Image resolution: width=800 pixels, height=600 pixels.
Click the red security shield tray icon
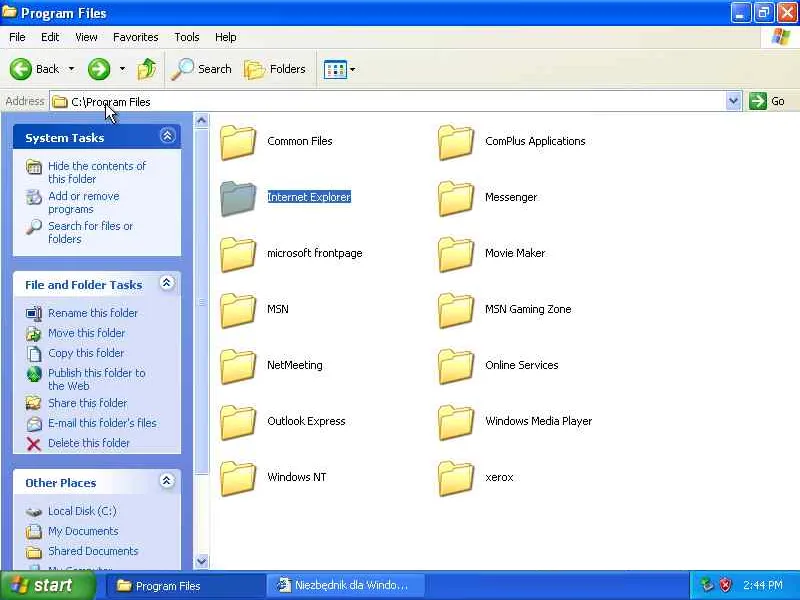point(726,585)
